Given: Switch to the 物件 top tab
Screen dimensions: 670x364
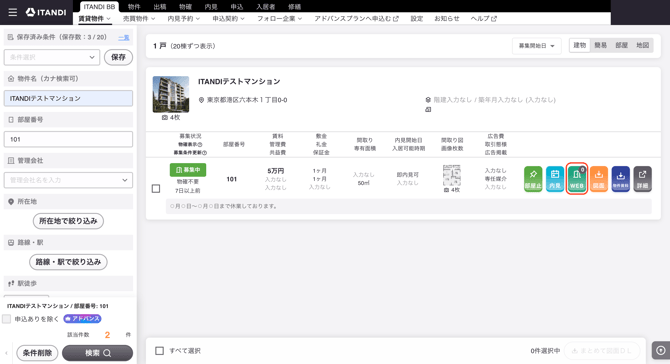Looking at the screenshot, I should click(x=134, y=7).
